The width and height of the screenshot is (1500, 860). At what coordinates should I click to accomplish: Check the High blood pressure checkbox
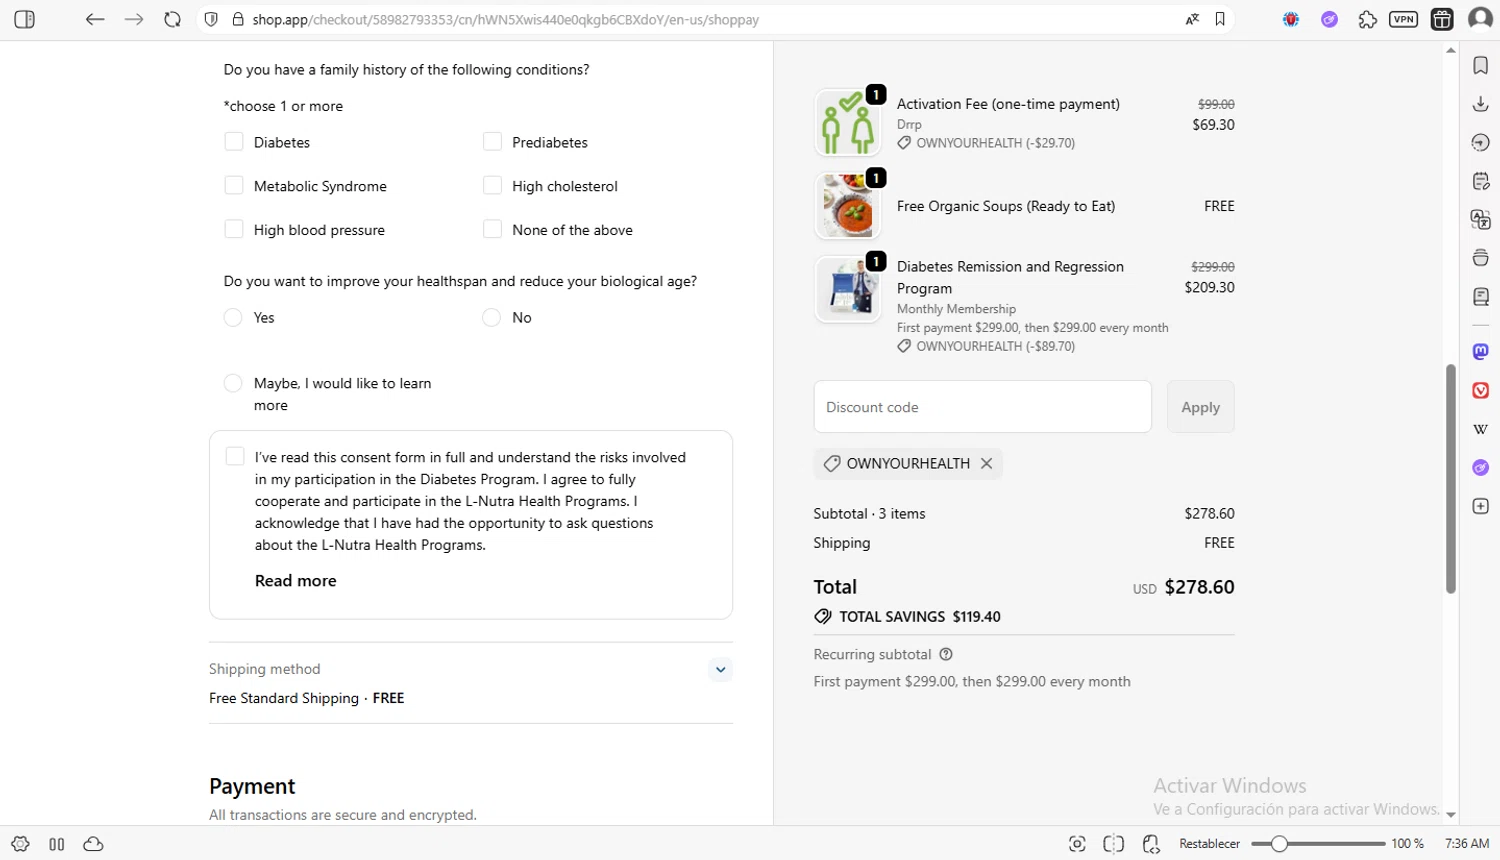tap(234, 230)
